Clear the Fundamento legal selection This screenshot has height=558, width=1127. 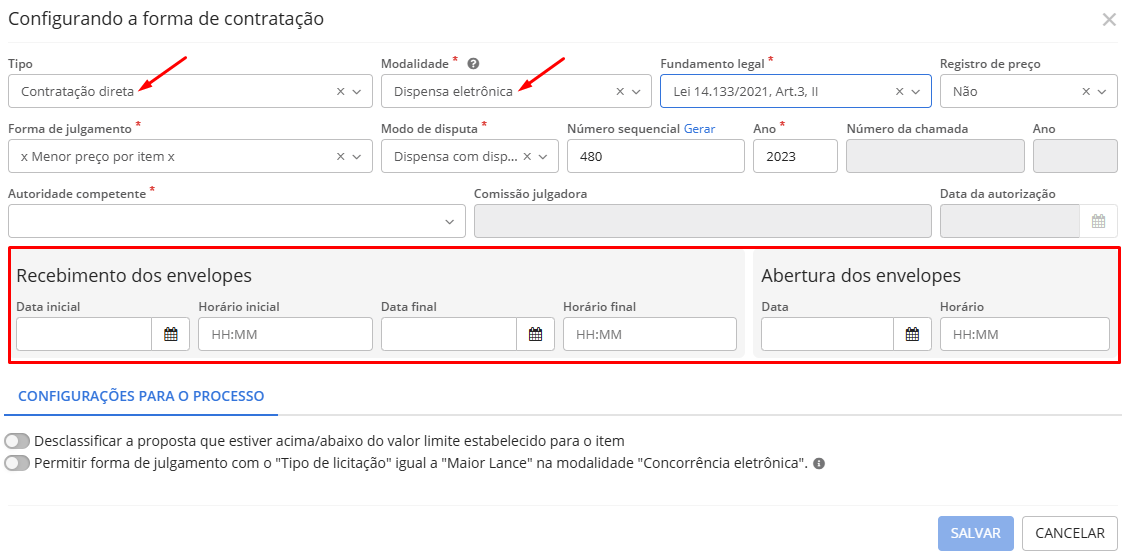899,91
